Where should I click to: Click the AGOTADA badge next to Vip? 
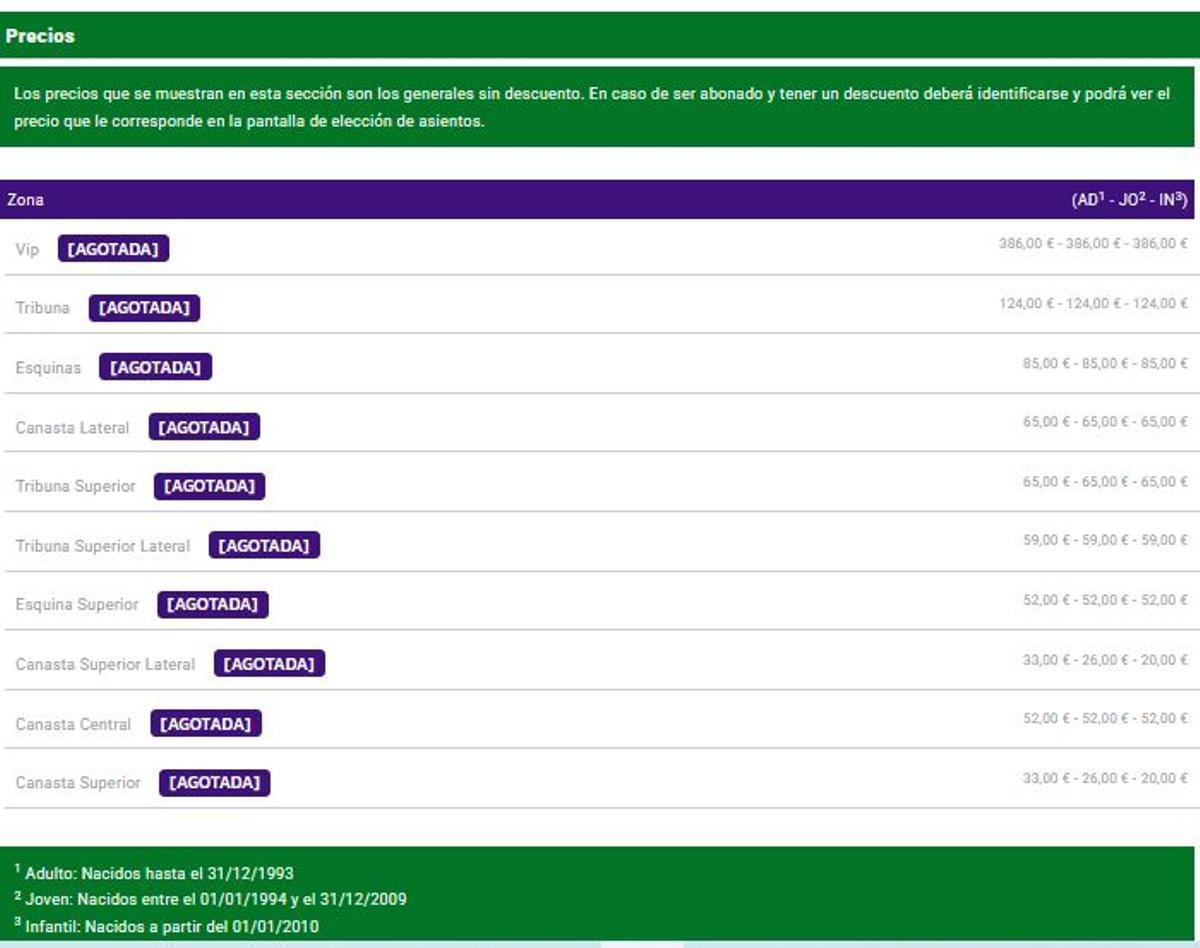click(x=113, y=249)
